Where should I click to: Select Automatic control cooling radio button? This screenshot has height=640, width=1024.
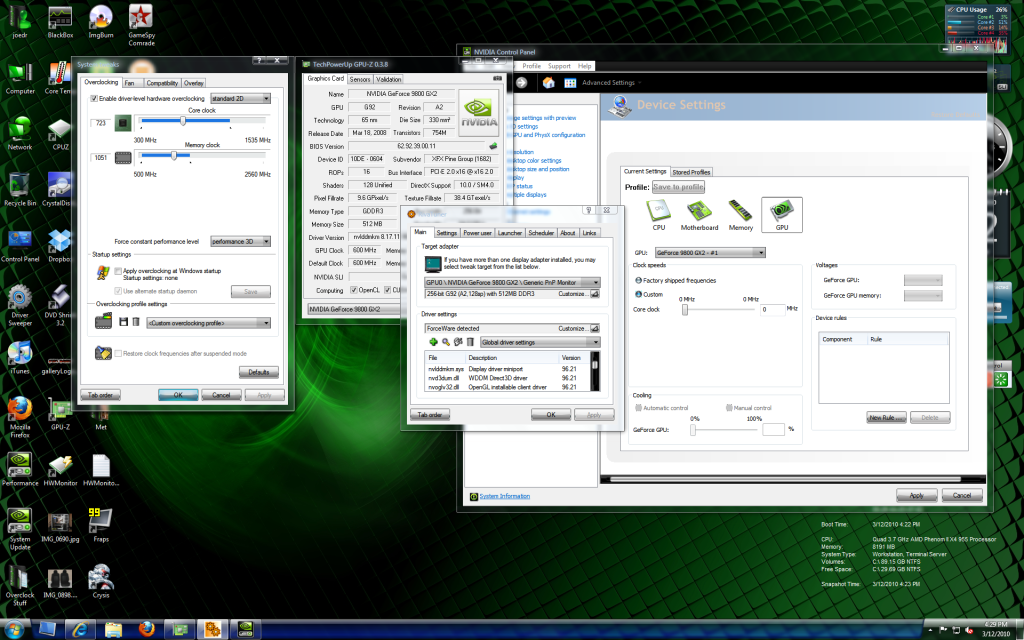pyautogui.click(x=638, y=408)
